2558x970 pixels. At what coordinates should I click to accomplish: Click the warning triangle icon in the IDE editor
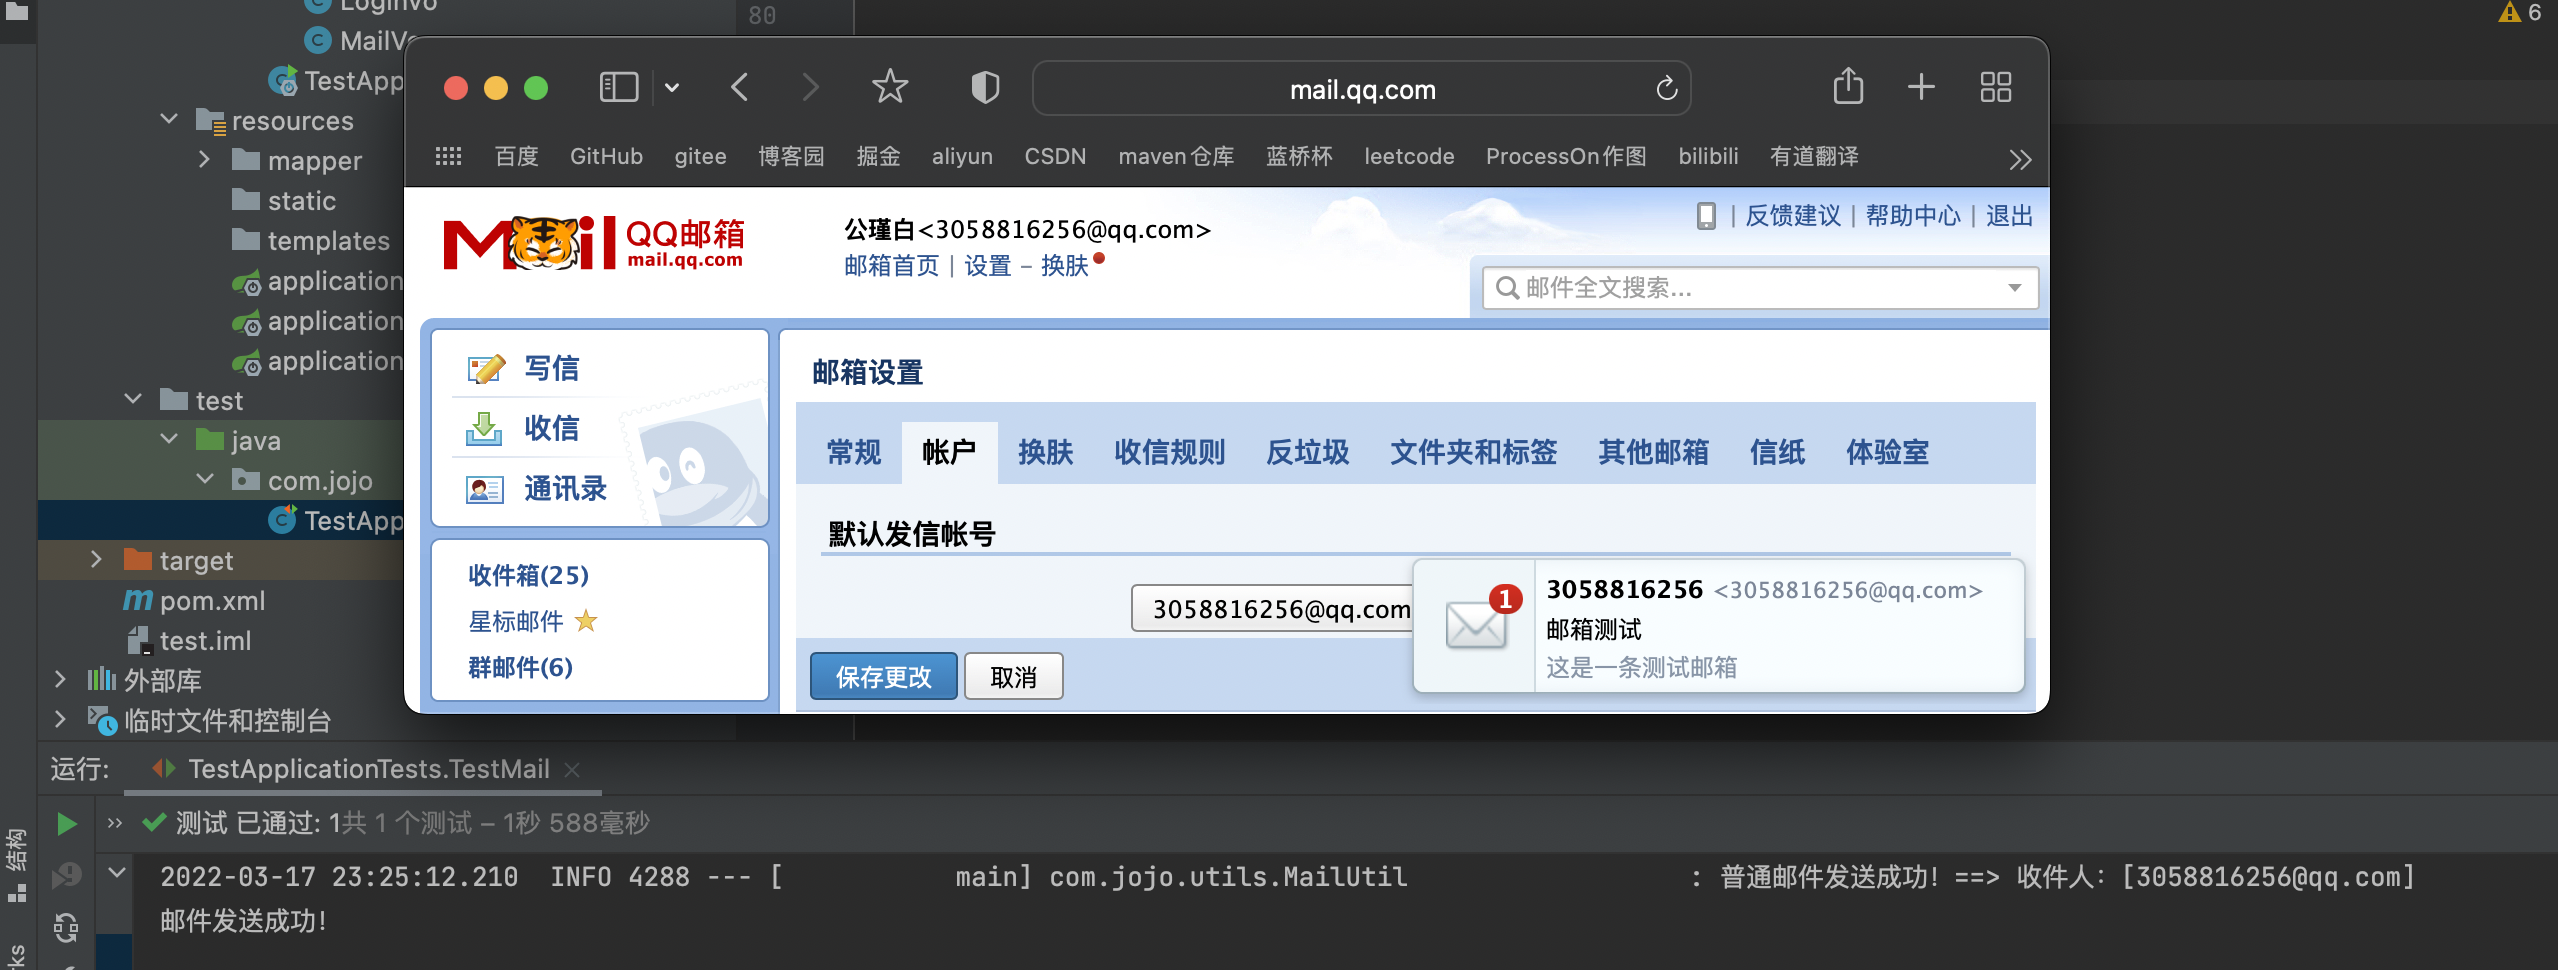click(2510, 12)
